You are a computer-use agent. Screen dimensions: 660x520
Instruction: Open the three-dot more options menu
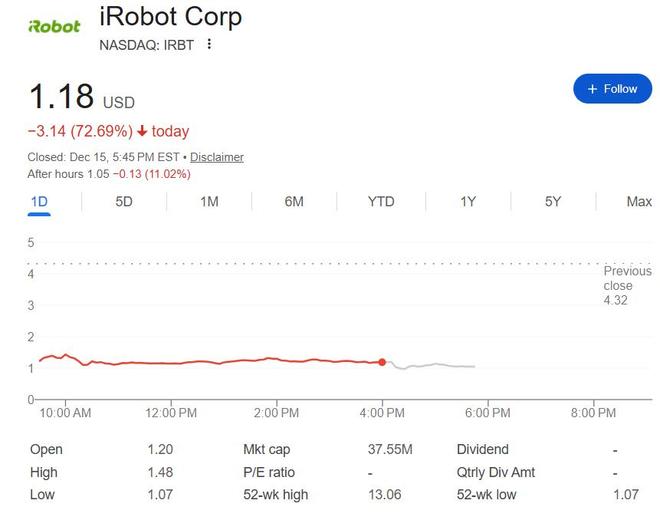(209, 44)
